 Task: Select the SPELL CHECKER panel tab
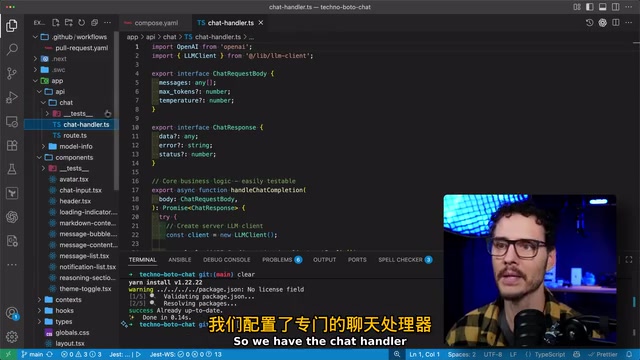tap(405, 260)
